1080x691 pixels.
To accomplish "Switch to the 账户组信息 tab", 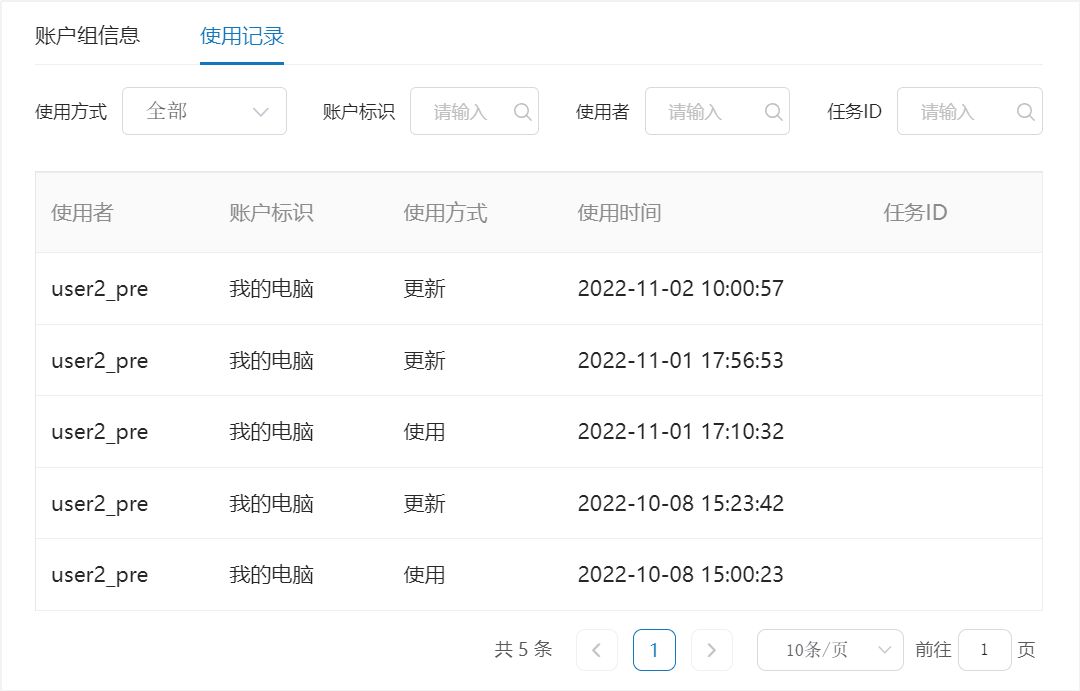I will [87, 36].
